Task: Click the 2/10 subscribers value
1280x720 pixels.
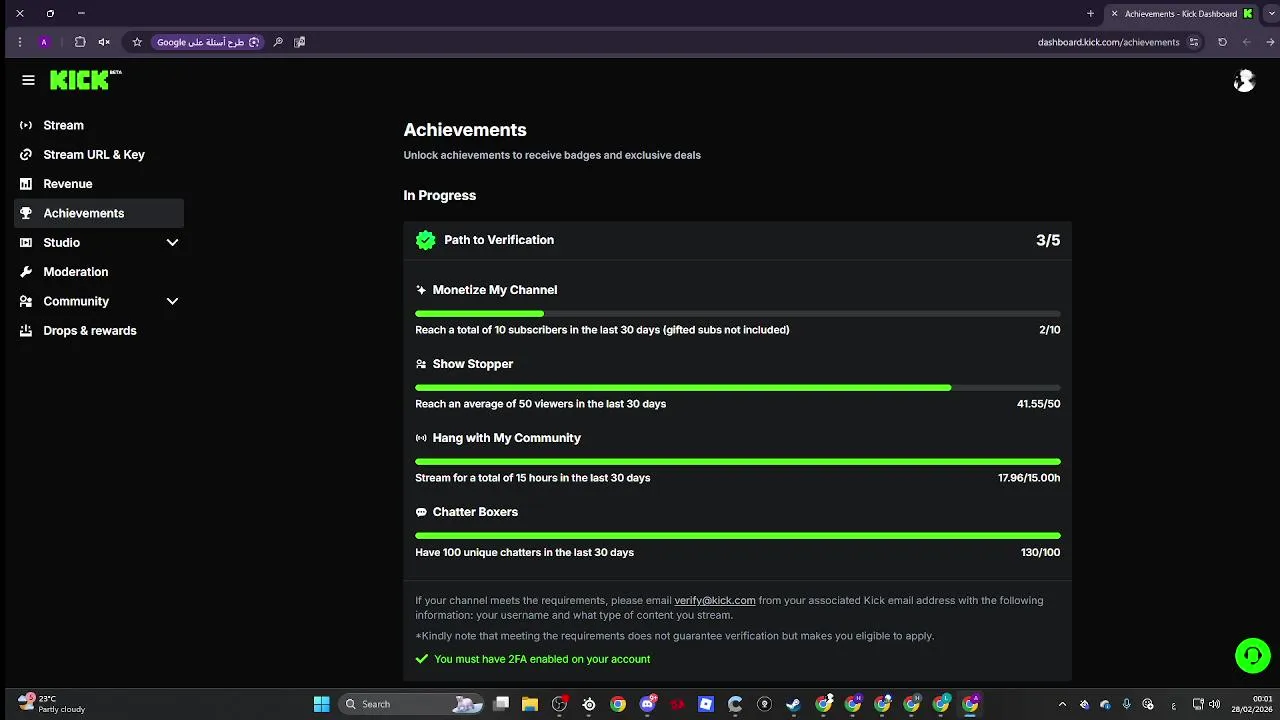Action: point(1050,330)
